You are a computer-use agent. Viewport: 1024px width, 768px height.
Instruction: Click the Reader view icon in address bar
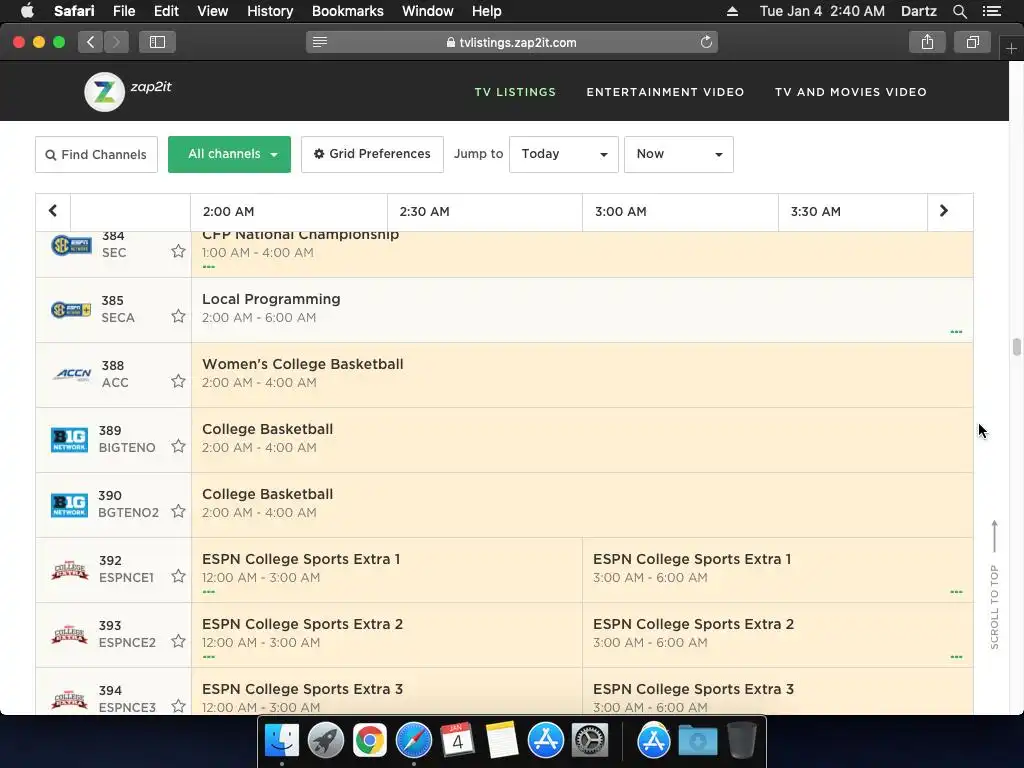click(319, 42)
